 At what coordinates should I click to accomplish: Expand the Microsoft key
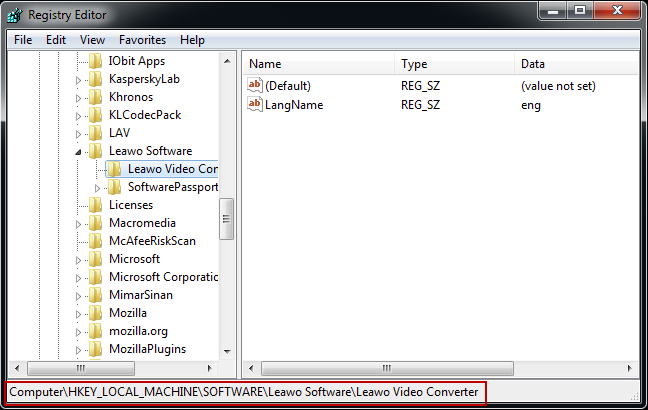[78, 260]
